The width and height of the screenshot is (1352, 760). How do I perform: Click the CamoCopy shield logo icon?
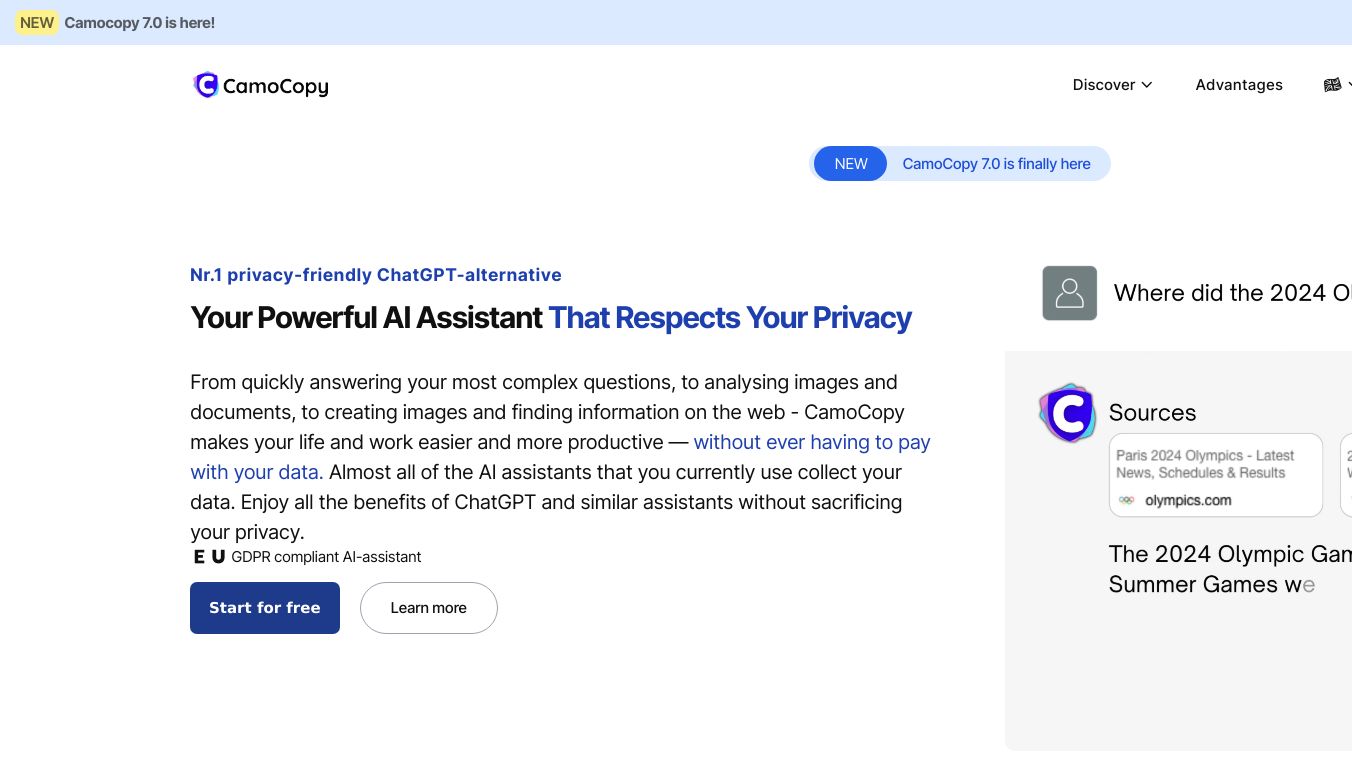pyautogui.click(x=206, y=86)
